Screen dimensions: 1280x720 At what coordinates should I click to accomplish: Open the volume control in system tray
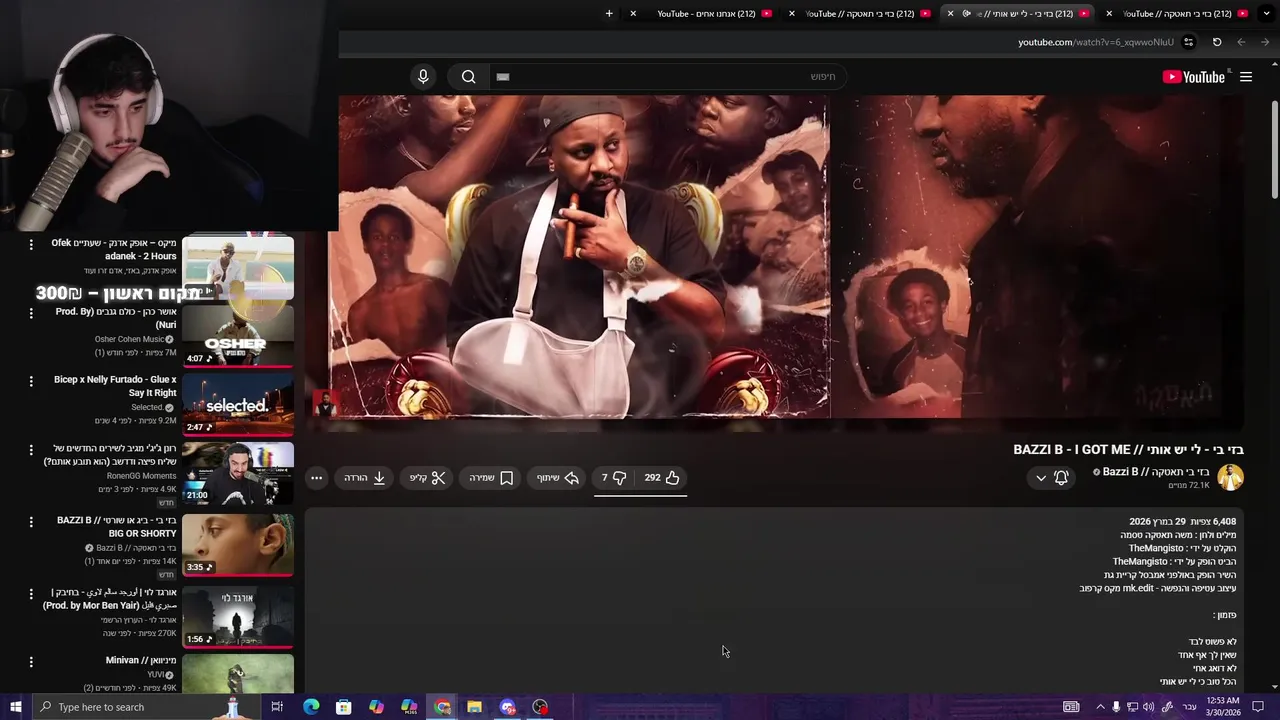[x=1149, y=707]
